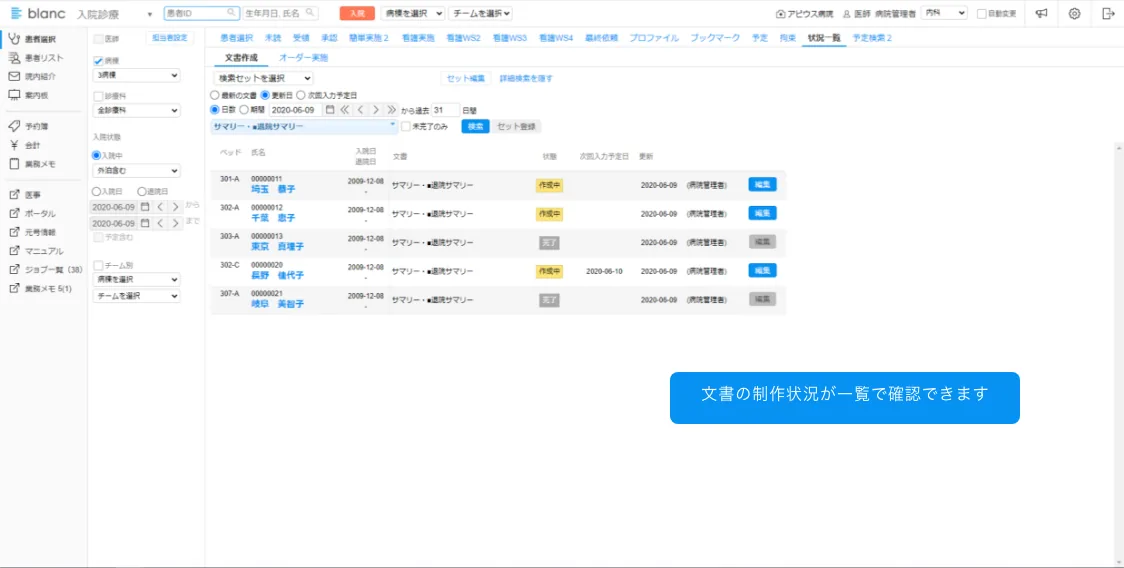The width and height of the screenshot is (1124, 568).
Task: Go to previous day in search date
Action: pyautogui.click(x=360, y=110)
